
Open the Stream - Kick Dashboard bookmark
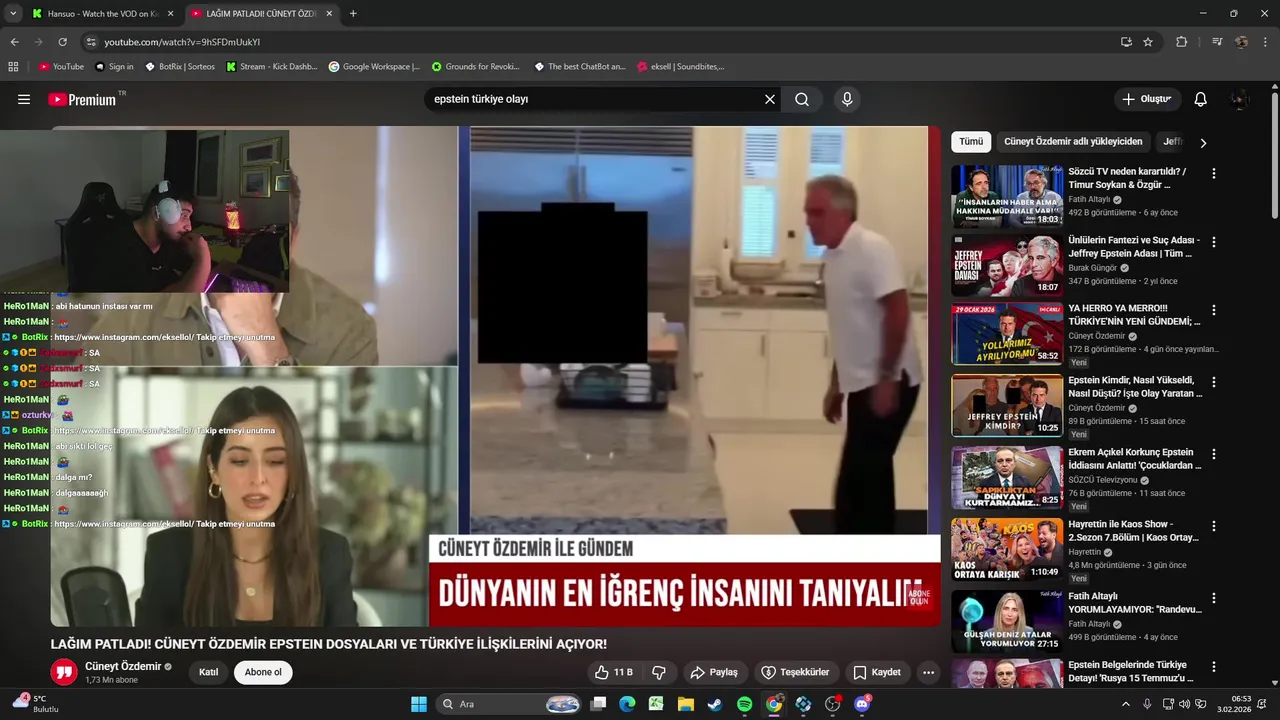click(x=272, y=67)
